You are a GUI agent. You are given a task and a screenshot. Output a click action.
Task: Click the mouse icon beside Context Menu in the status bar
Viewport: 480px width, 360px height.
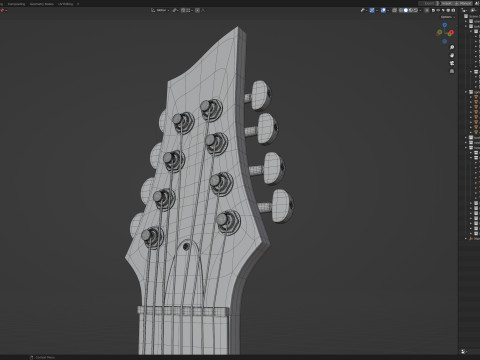(31, 357)
